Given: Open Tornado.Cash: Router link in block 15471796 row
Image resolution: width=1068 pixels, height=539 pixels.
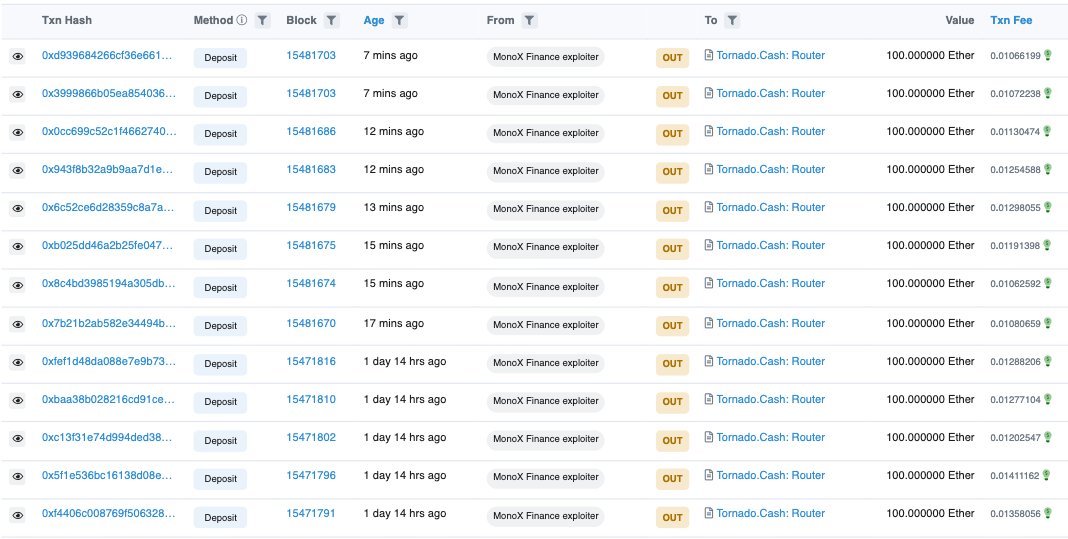Looking at the screenshot, I should (770, 475).
